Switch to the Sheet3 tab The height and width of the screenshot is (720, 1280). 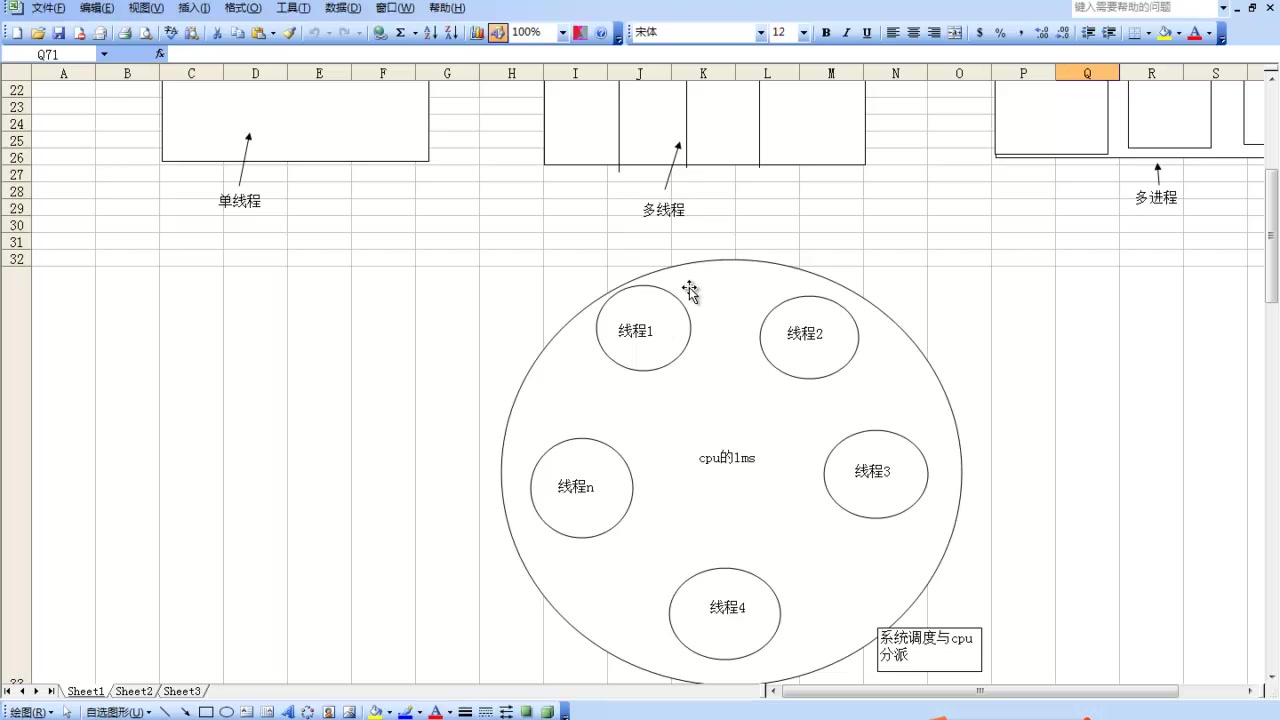tap(182, 691)
